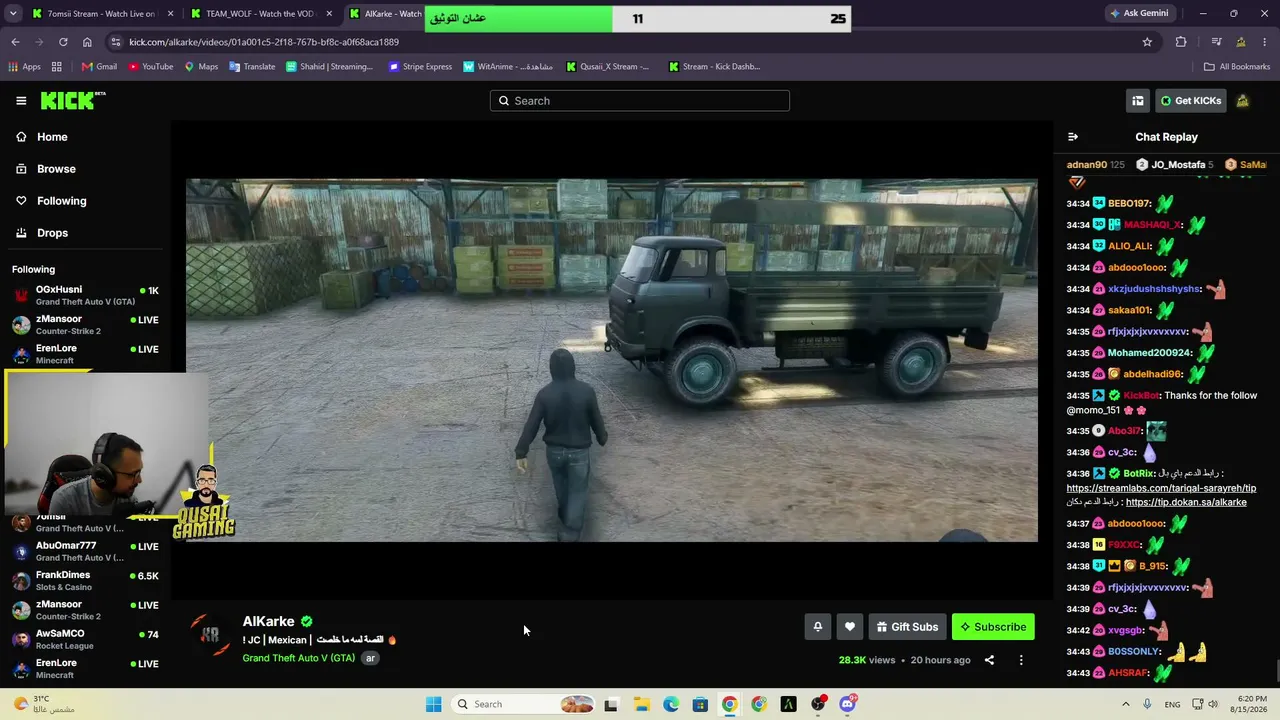Open Microsoft Edge from the taskbar
This screenshot has height=720, width=1280.
pyautogui.click(x=671, y=704)
